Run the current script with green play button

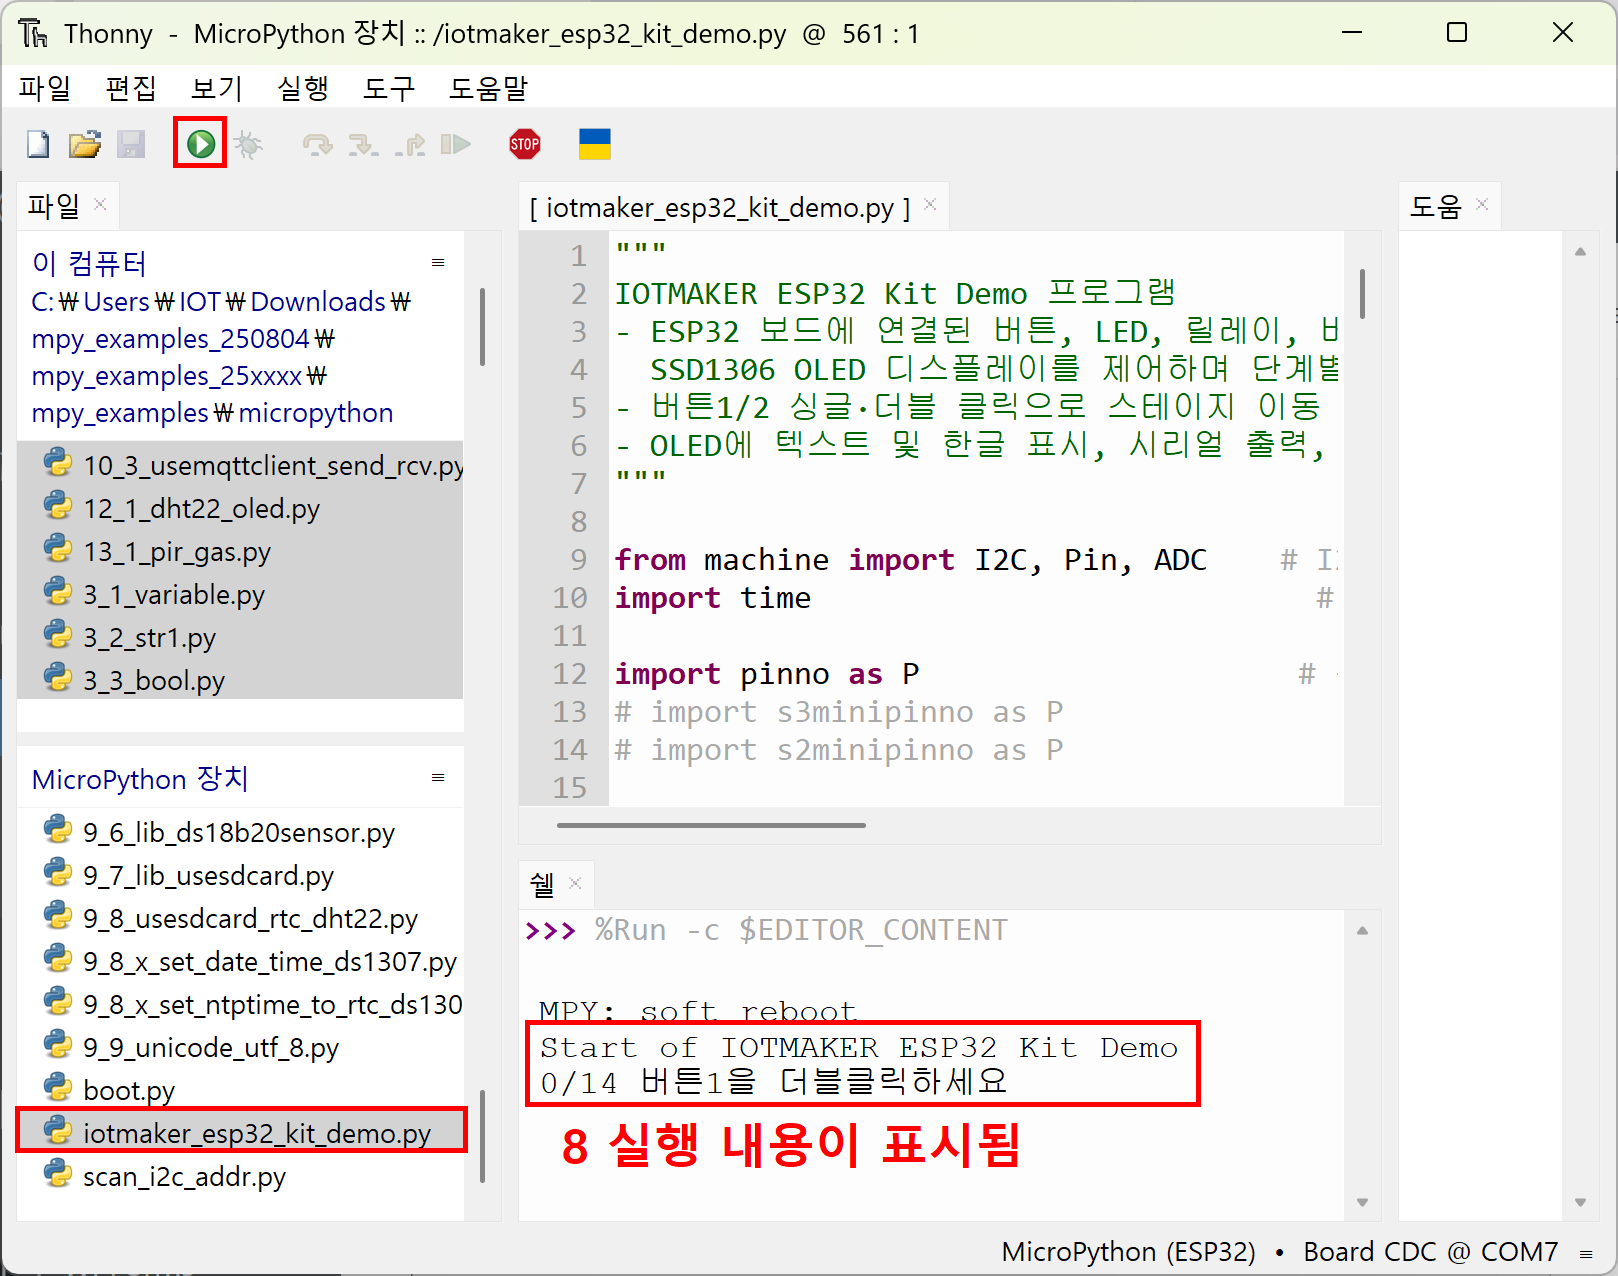coord(200,144)
